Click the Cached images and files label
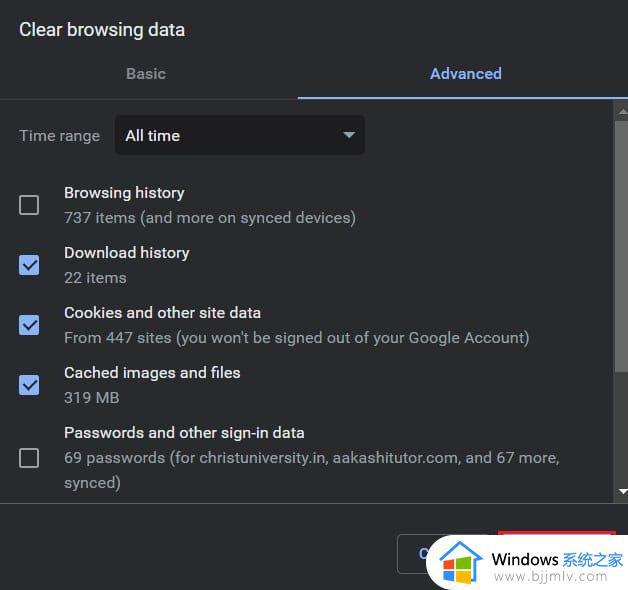 tap(152, 373)
